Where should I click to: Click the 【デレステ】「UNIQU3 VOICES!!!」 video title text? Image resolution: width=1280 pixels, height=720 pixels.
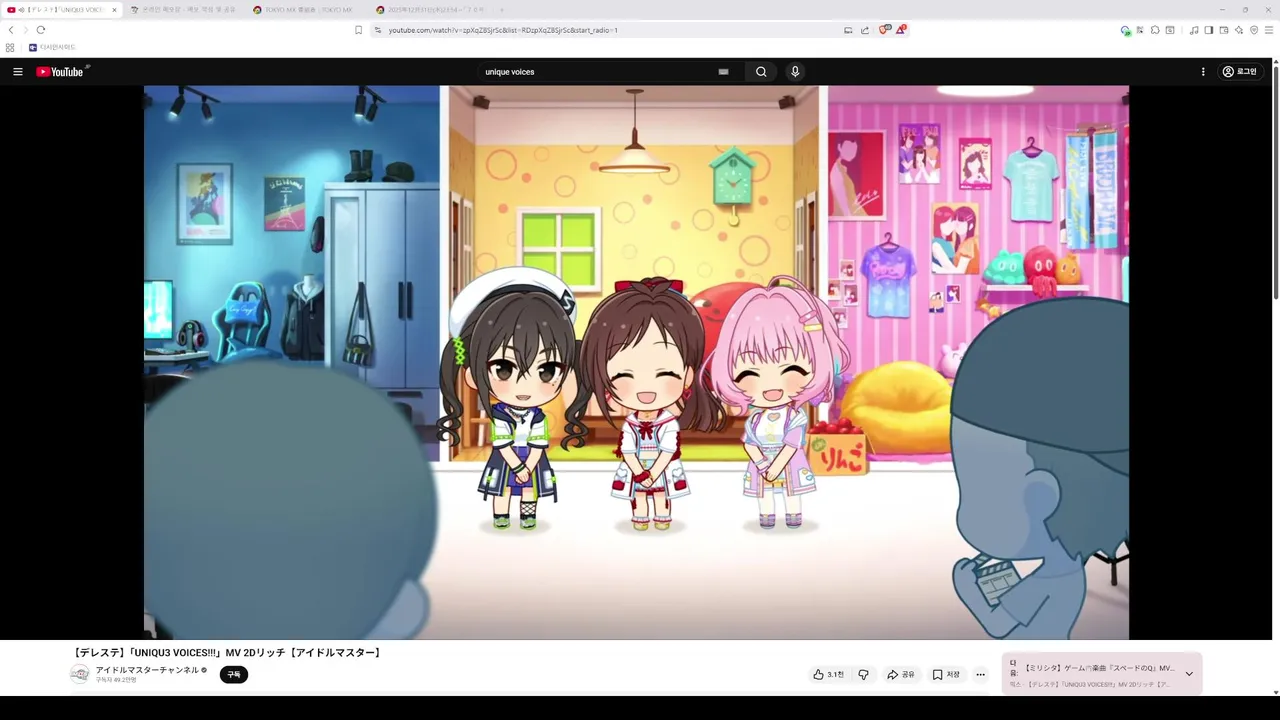point(227,653)
